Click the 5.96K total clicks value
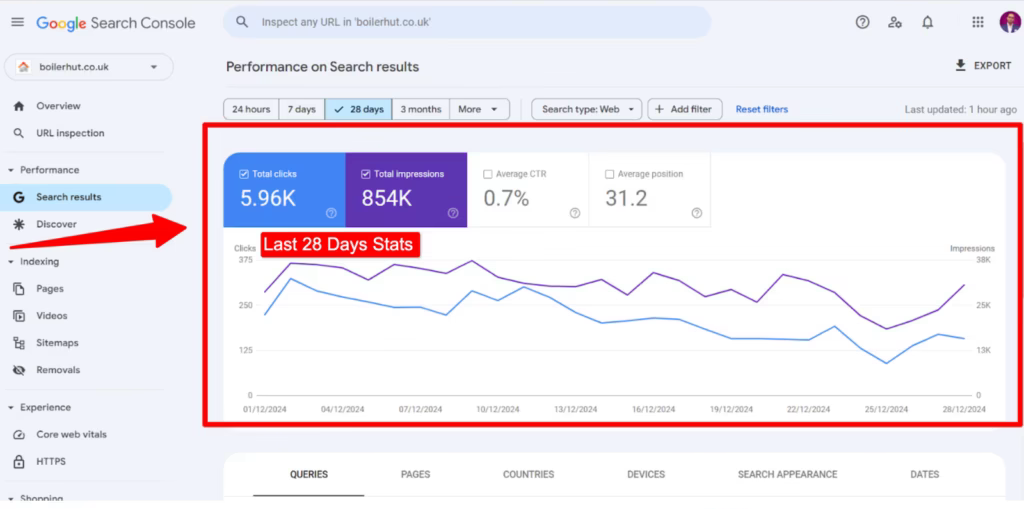Viewport: 1024px width, 509px height. pyautogui.click(x=268, y=199)
